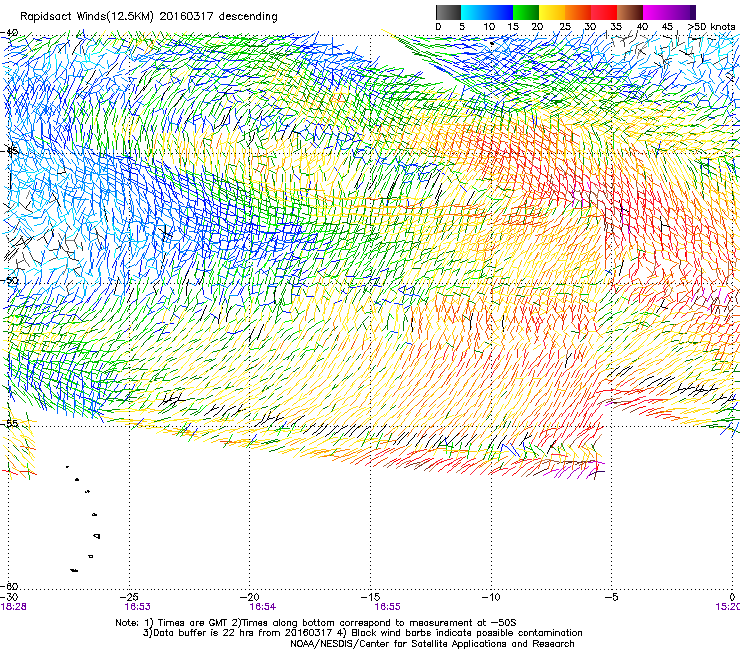Click the -60 latitude axis label
The height and width of the screenshot is (650, 740).
pos(9,586)
